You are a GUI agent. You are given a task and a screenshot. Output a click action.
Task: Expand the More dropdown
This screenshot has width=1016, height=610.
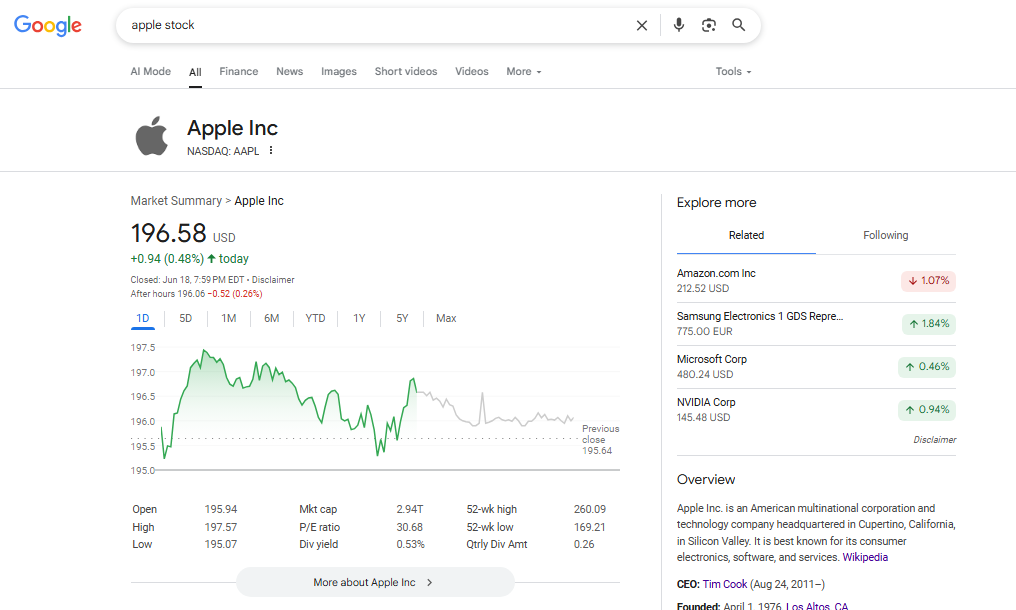pos(524,71)
